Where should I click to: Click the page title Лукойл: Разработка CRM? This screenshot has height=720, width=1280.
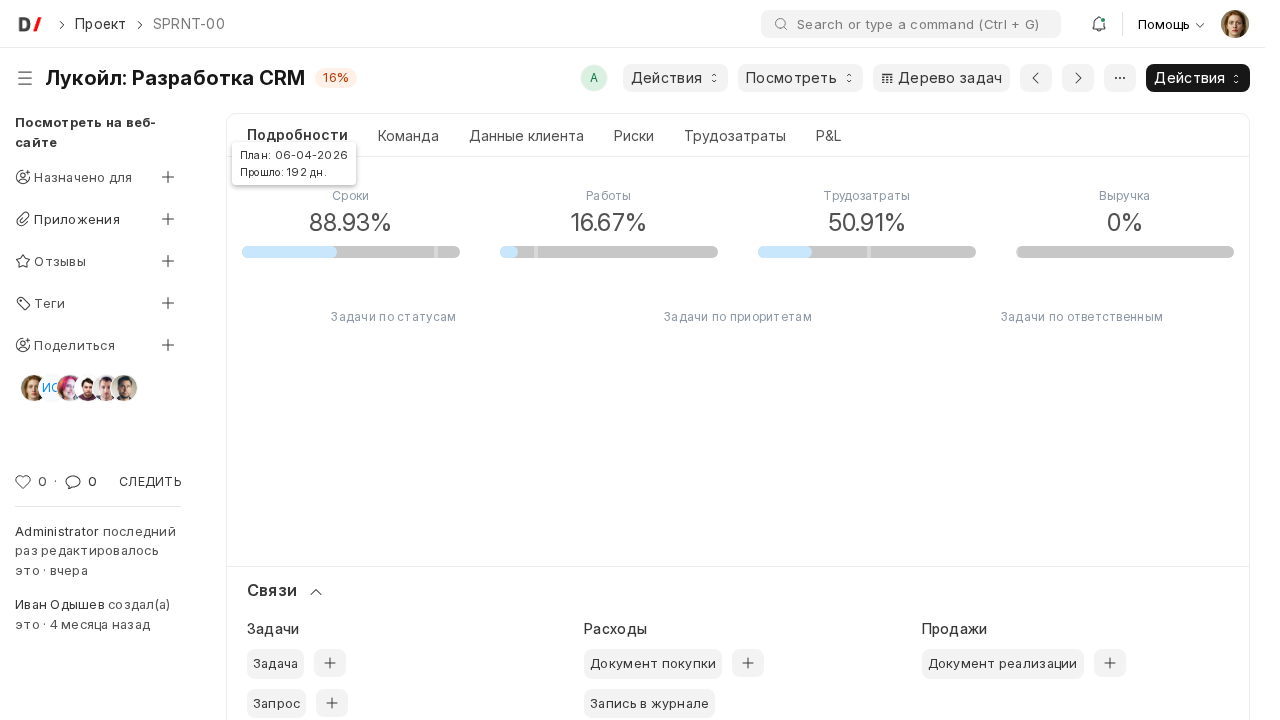pyautogui.click(x=175, y=78)
